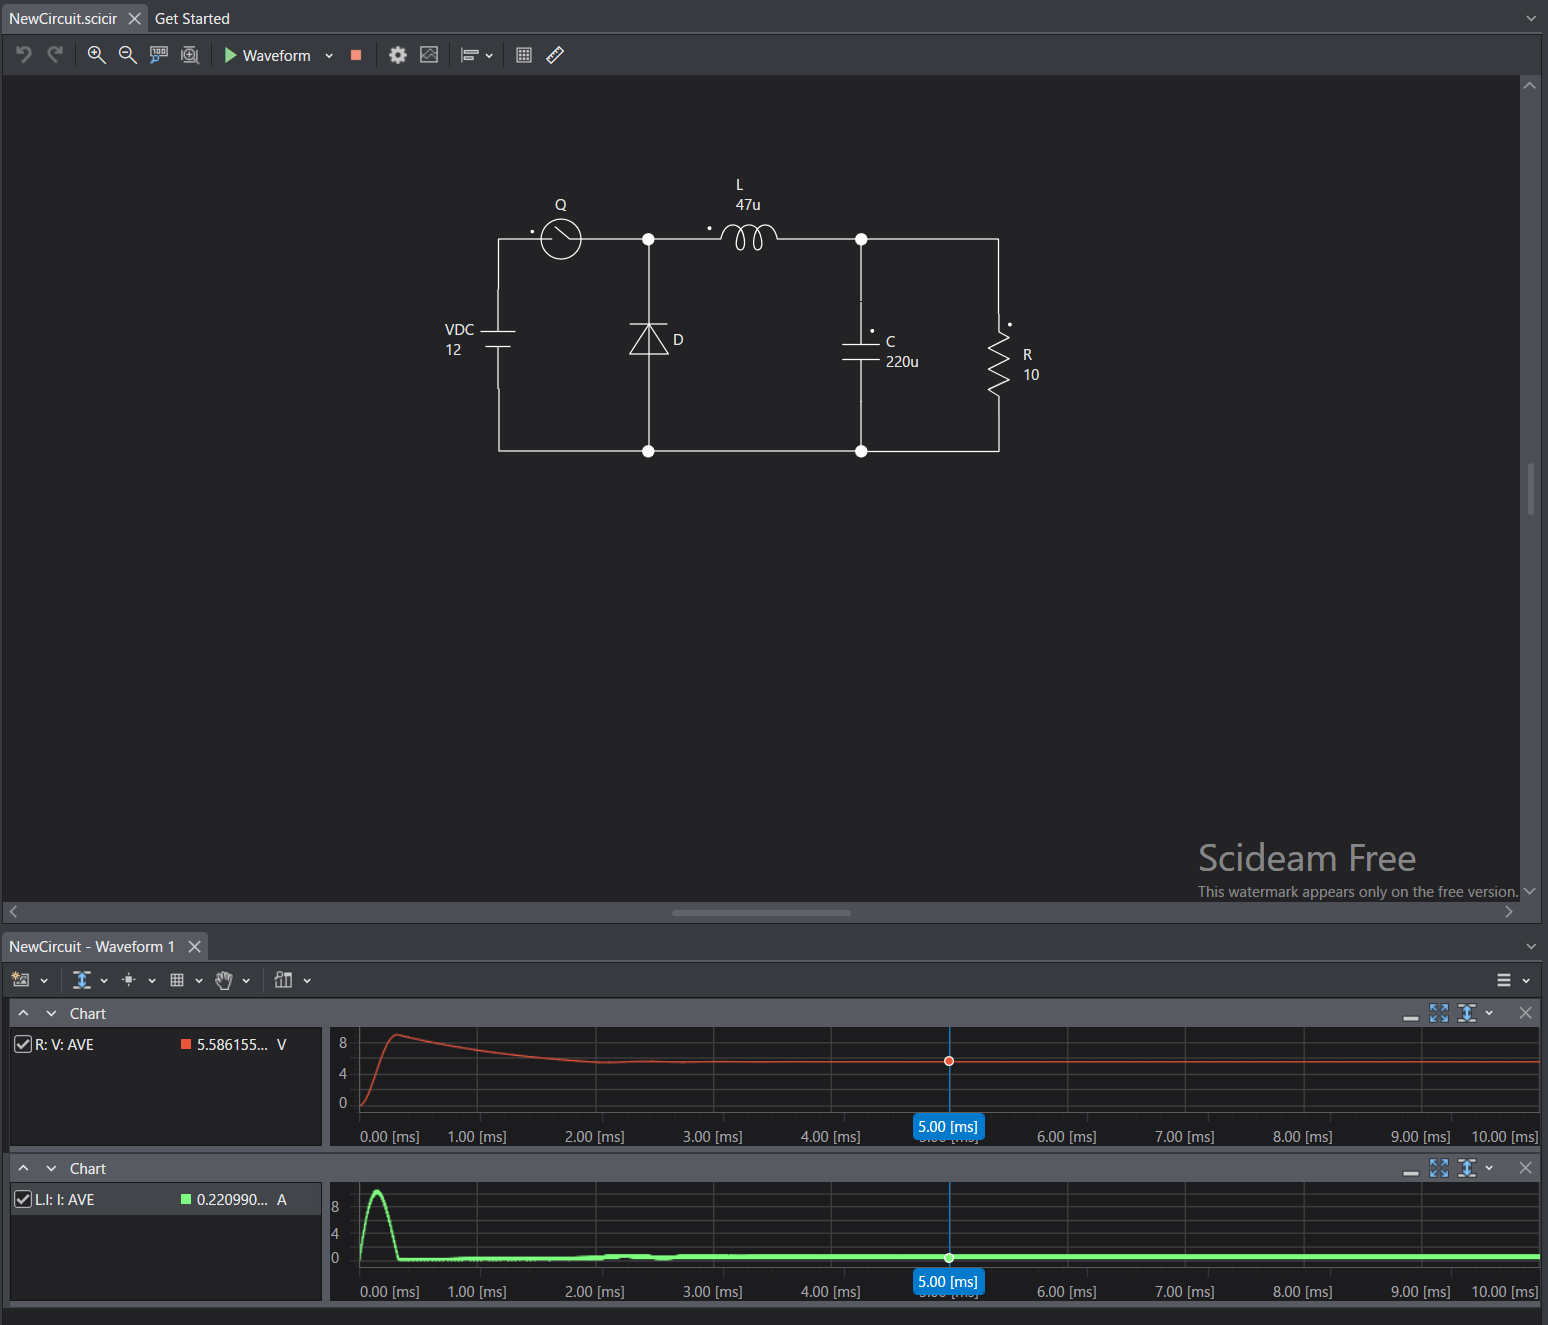The width and height of the screenshot is (1548, 1325).
Task: Open the cursor marker dropdown arrow
Action: [x=152, y=981]
